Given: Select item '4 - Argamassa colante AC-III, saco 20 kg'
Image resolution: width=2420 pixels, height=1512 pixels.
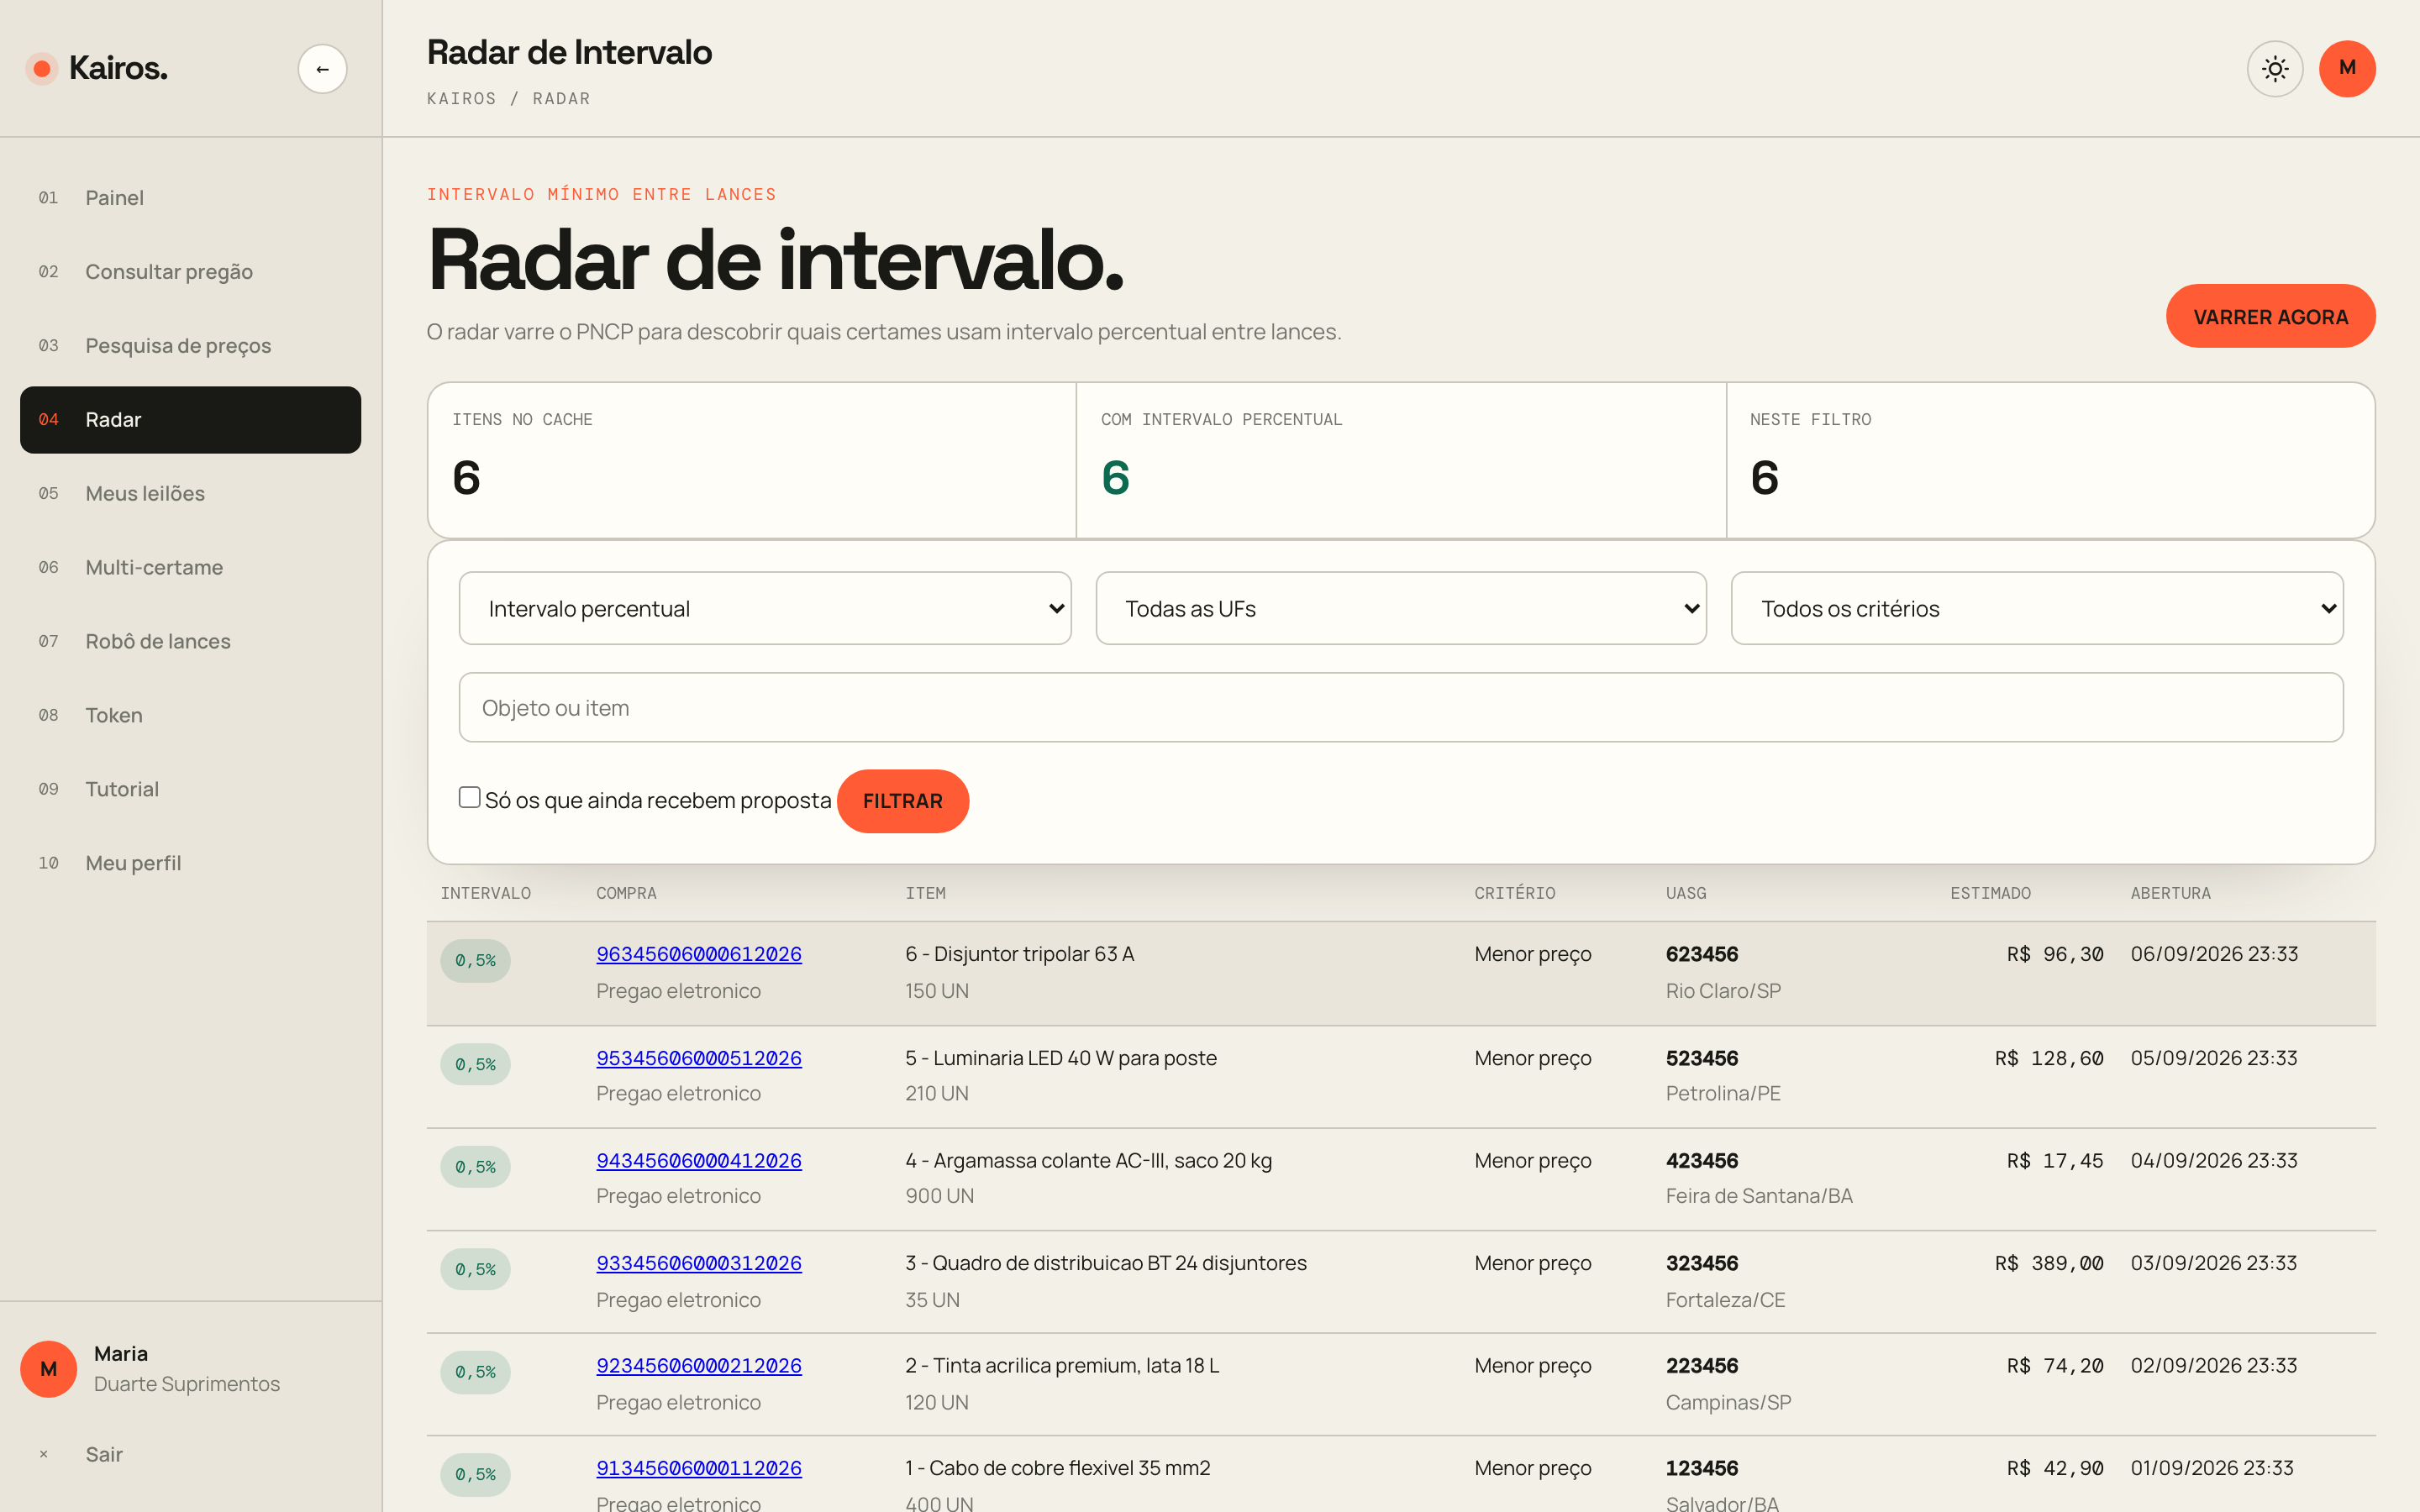Looking at the screenshot, I should [1088, 1161].
